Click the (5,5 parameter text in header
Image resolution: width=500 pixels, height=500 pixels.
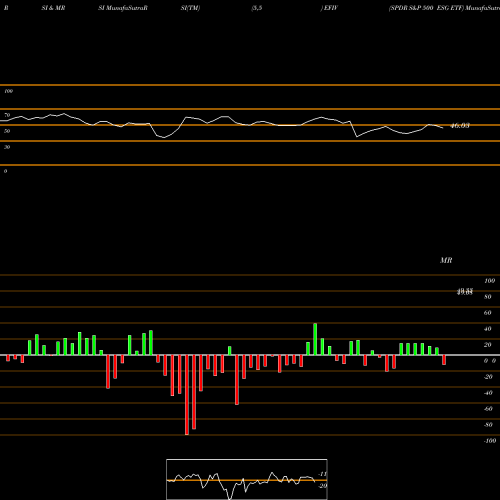(x=257, y=8)
